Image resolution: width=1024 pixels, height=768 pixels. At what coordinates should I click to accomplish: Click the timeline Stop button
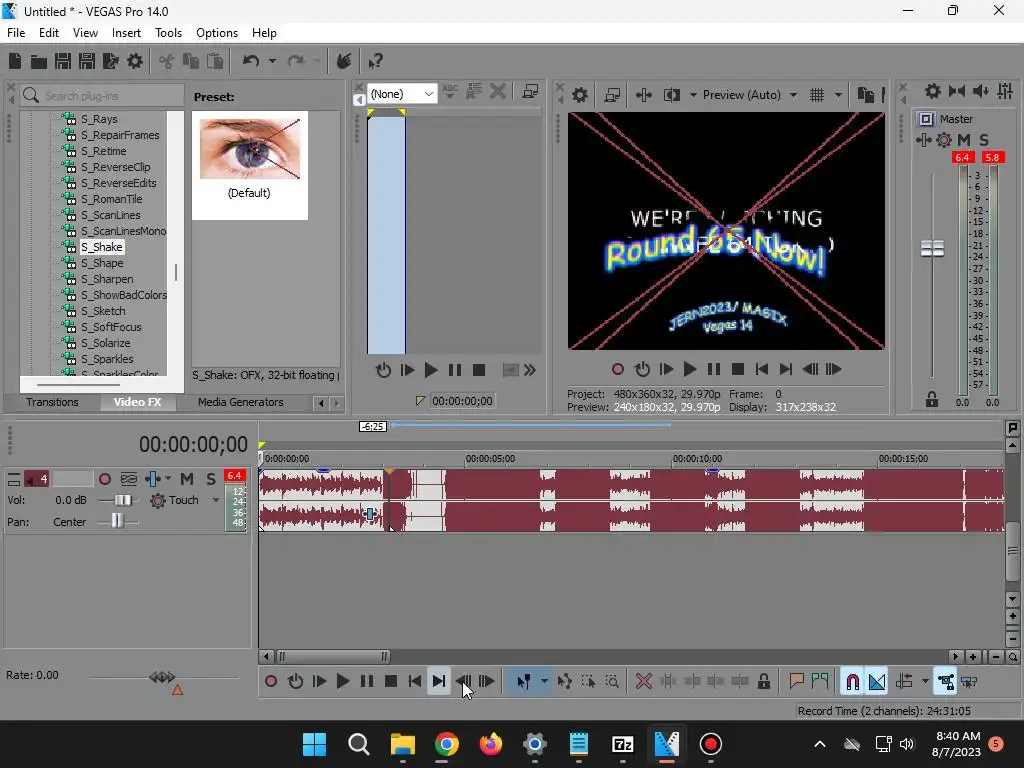pos(391,682)
